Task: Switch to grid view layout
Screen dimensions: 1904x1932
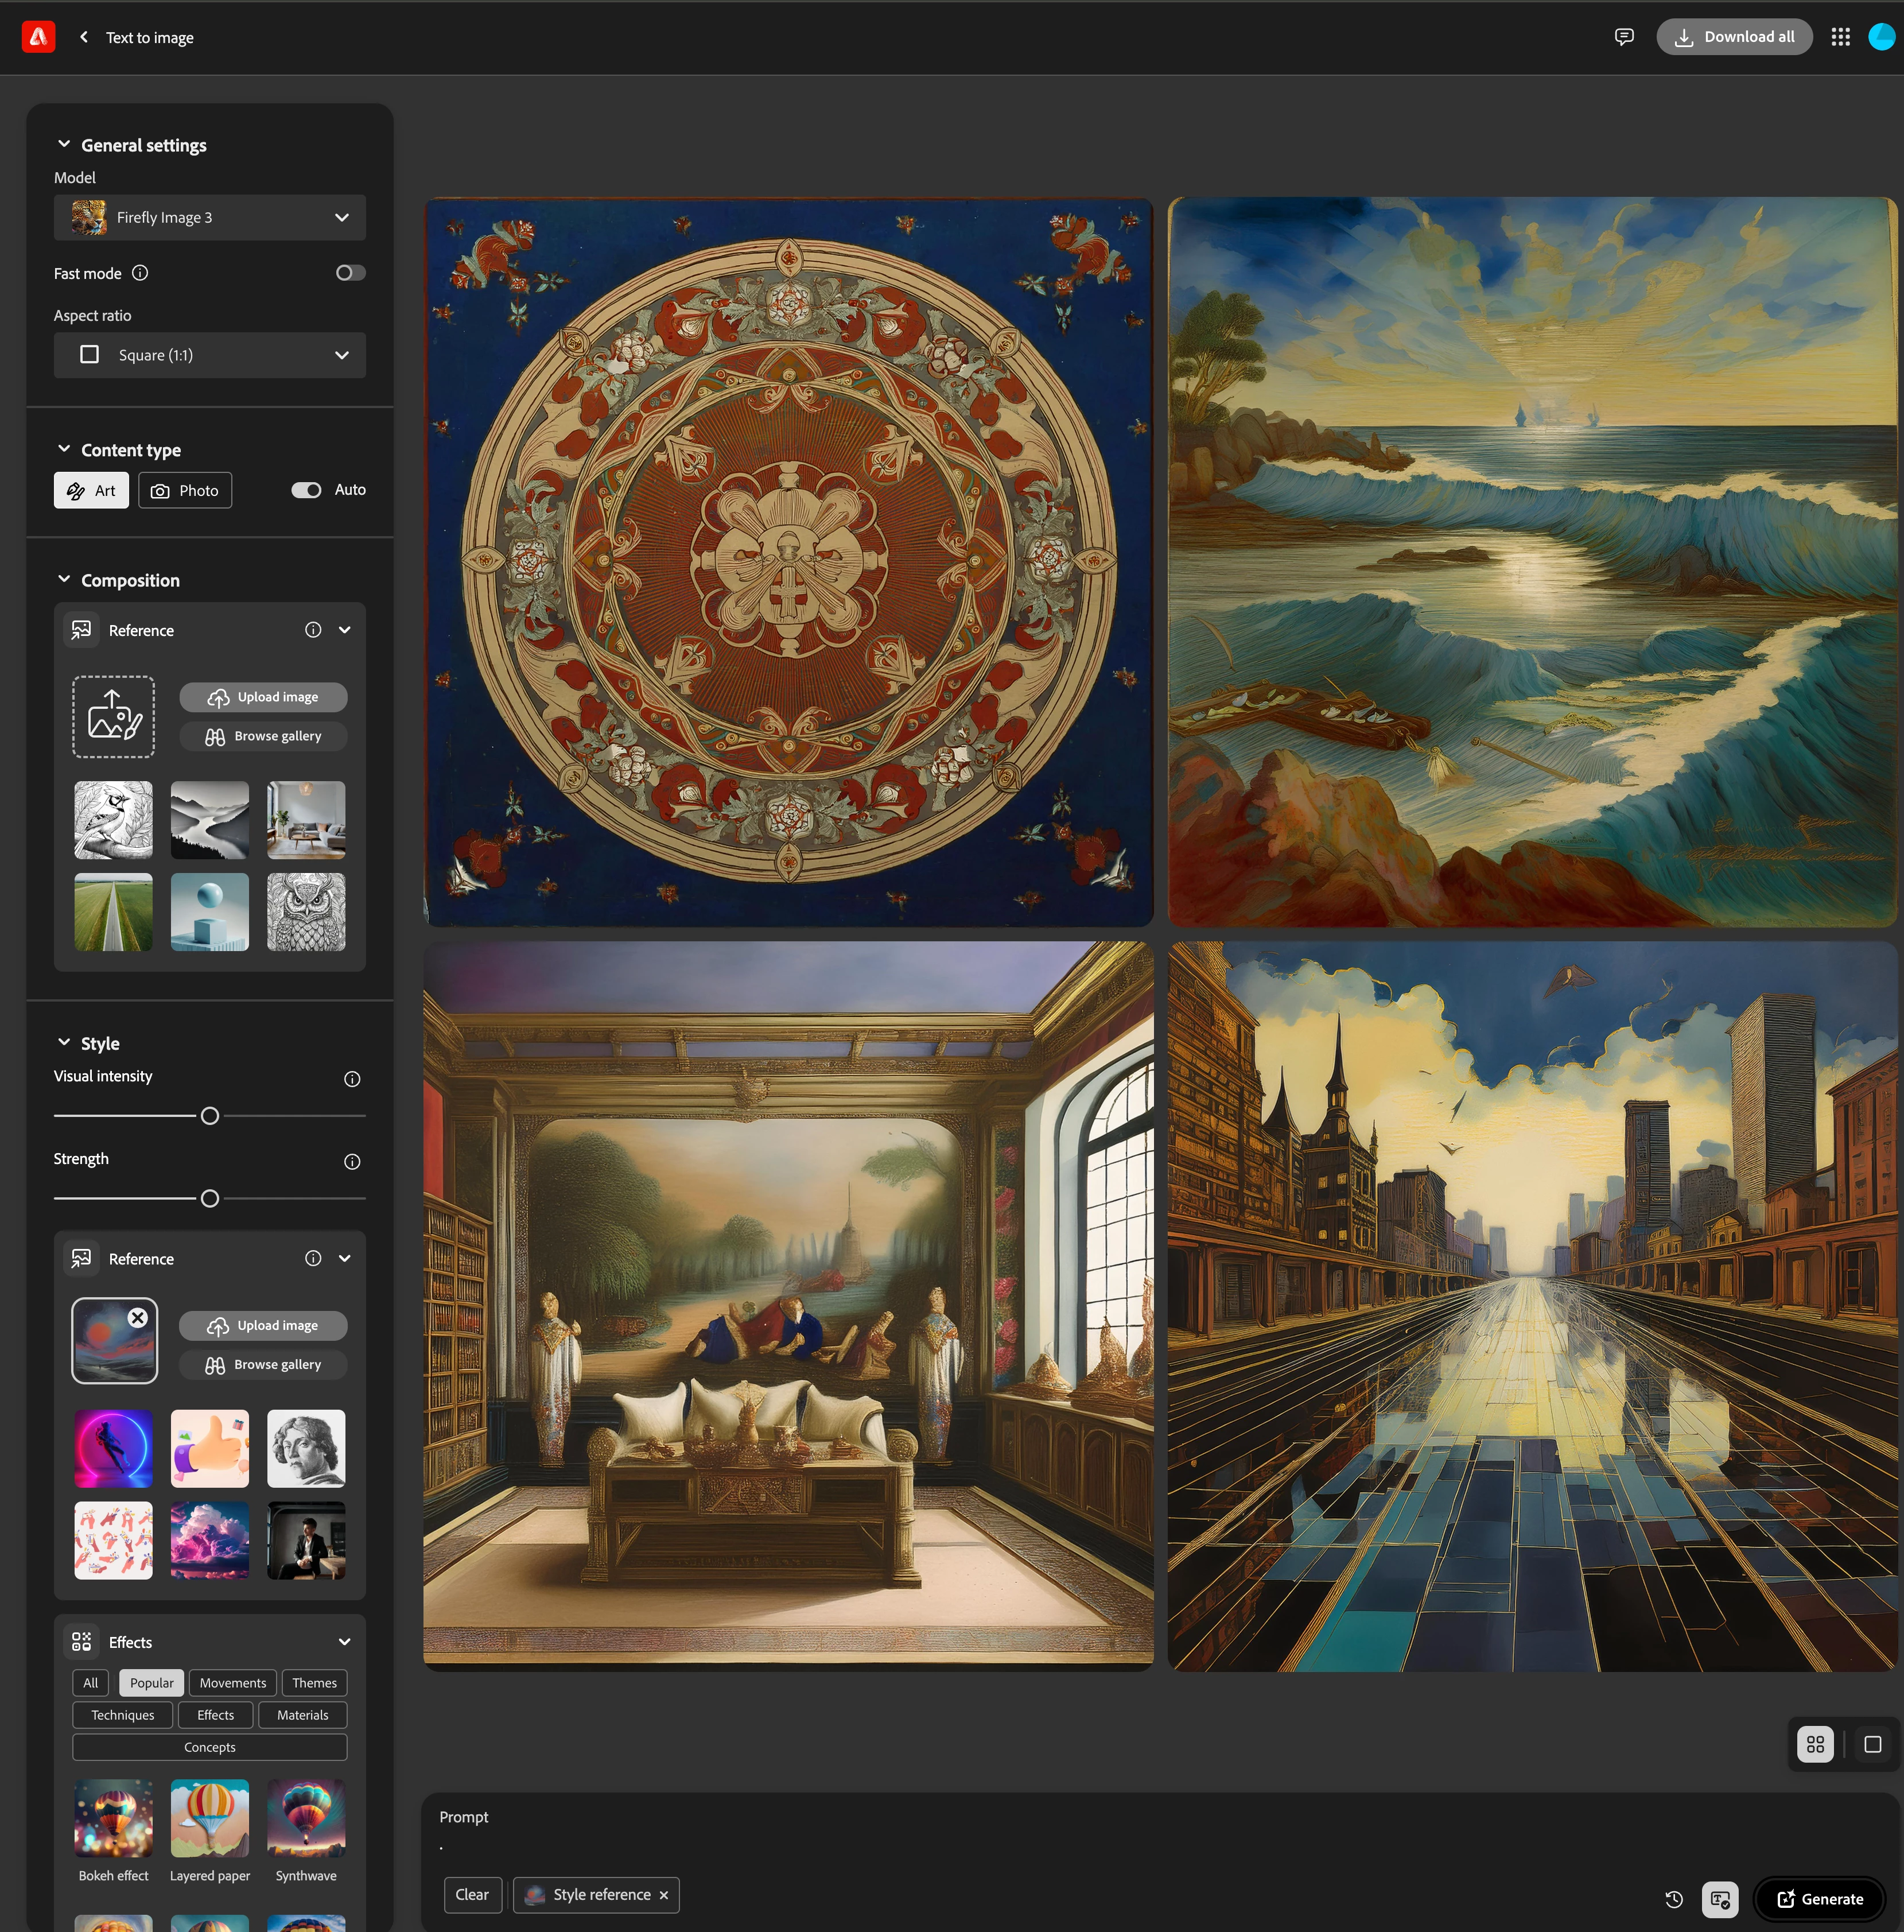Action: click(1815, 1745)
